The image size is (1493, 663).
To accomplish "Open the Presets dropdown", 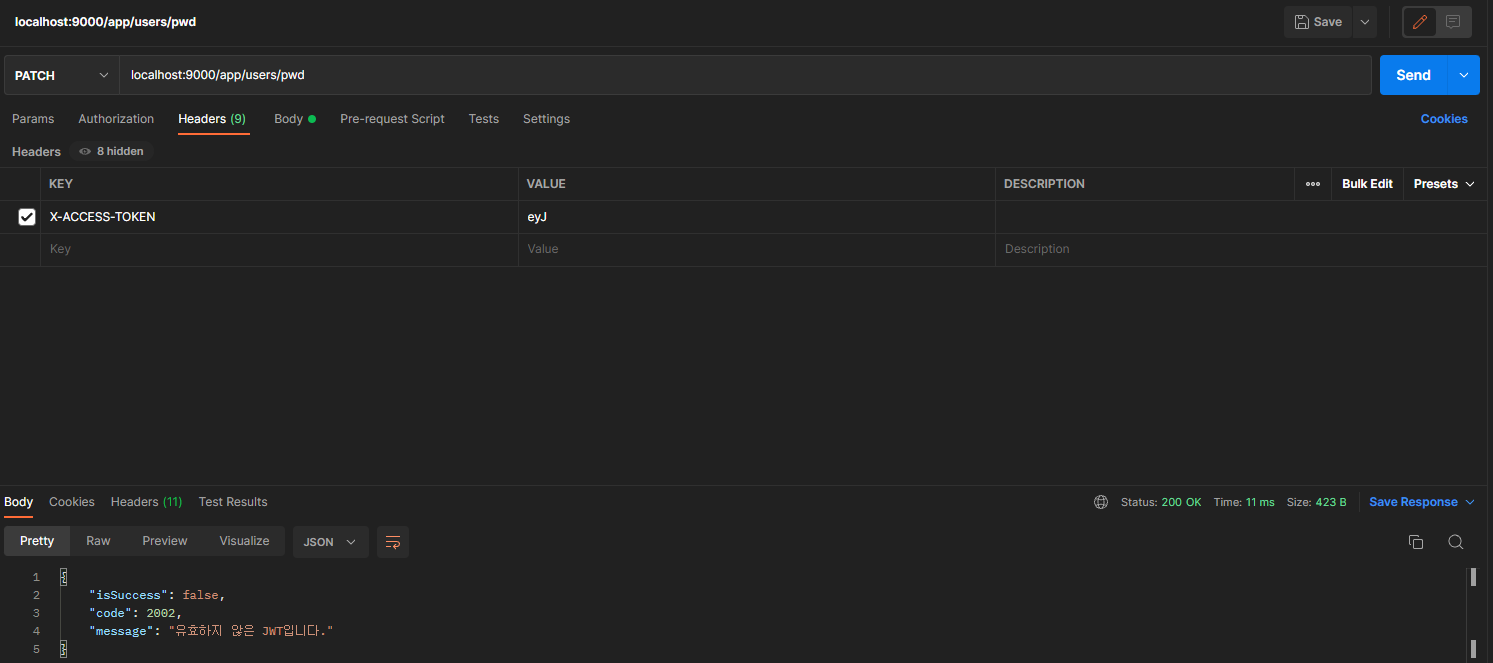I will point(1444,184).
